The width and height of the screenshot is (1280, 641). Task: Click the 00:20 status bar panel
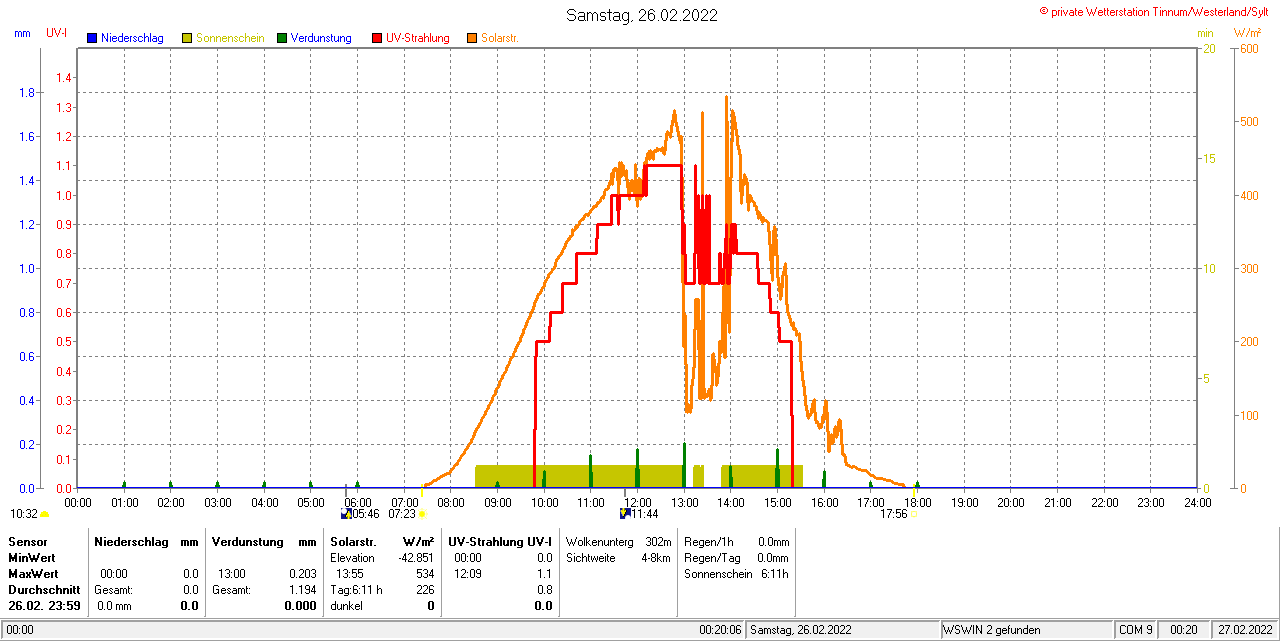point(1184,630)
